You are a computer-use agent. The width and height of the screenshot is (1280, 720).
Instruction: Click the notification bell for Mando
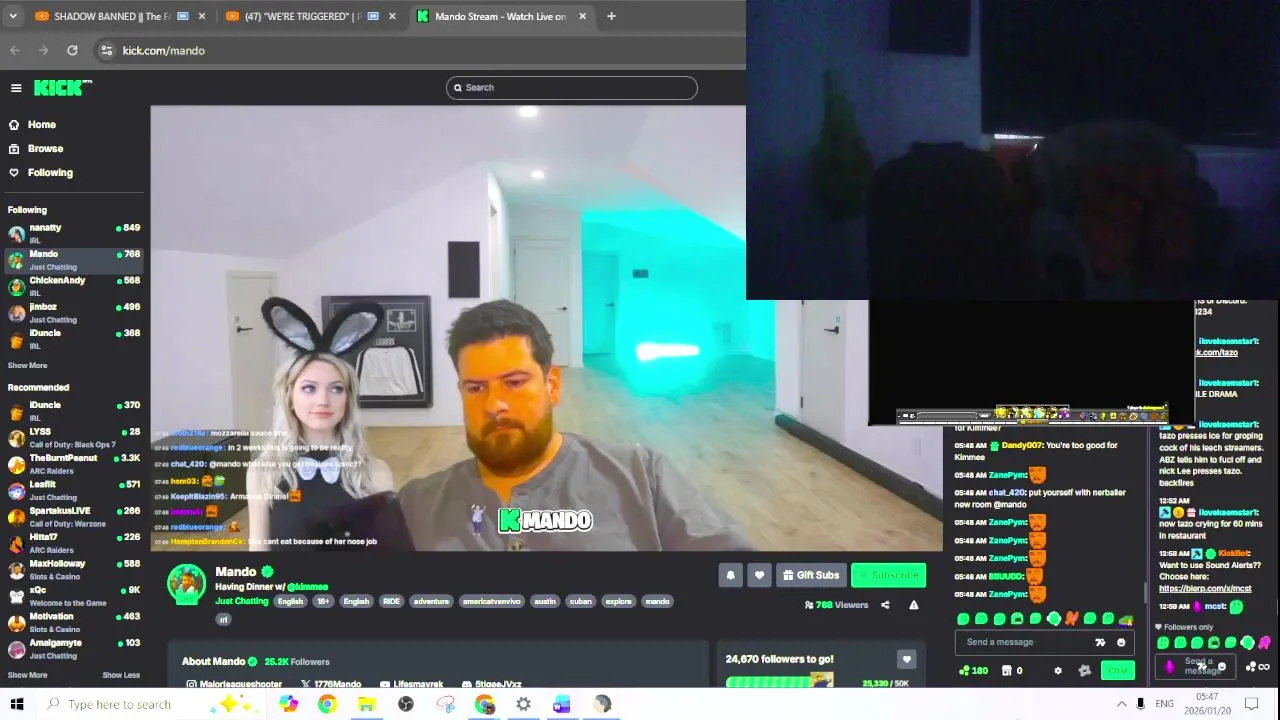[x=730, y=575]
